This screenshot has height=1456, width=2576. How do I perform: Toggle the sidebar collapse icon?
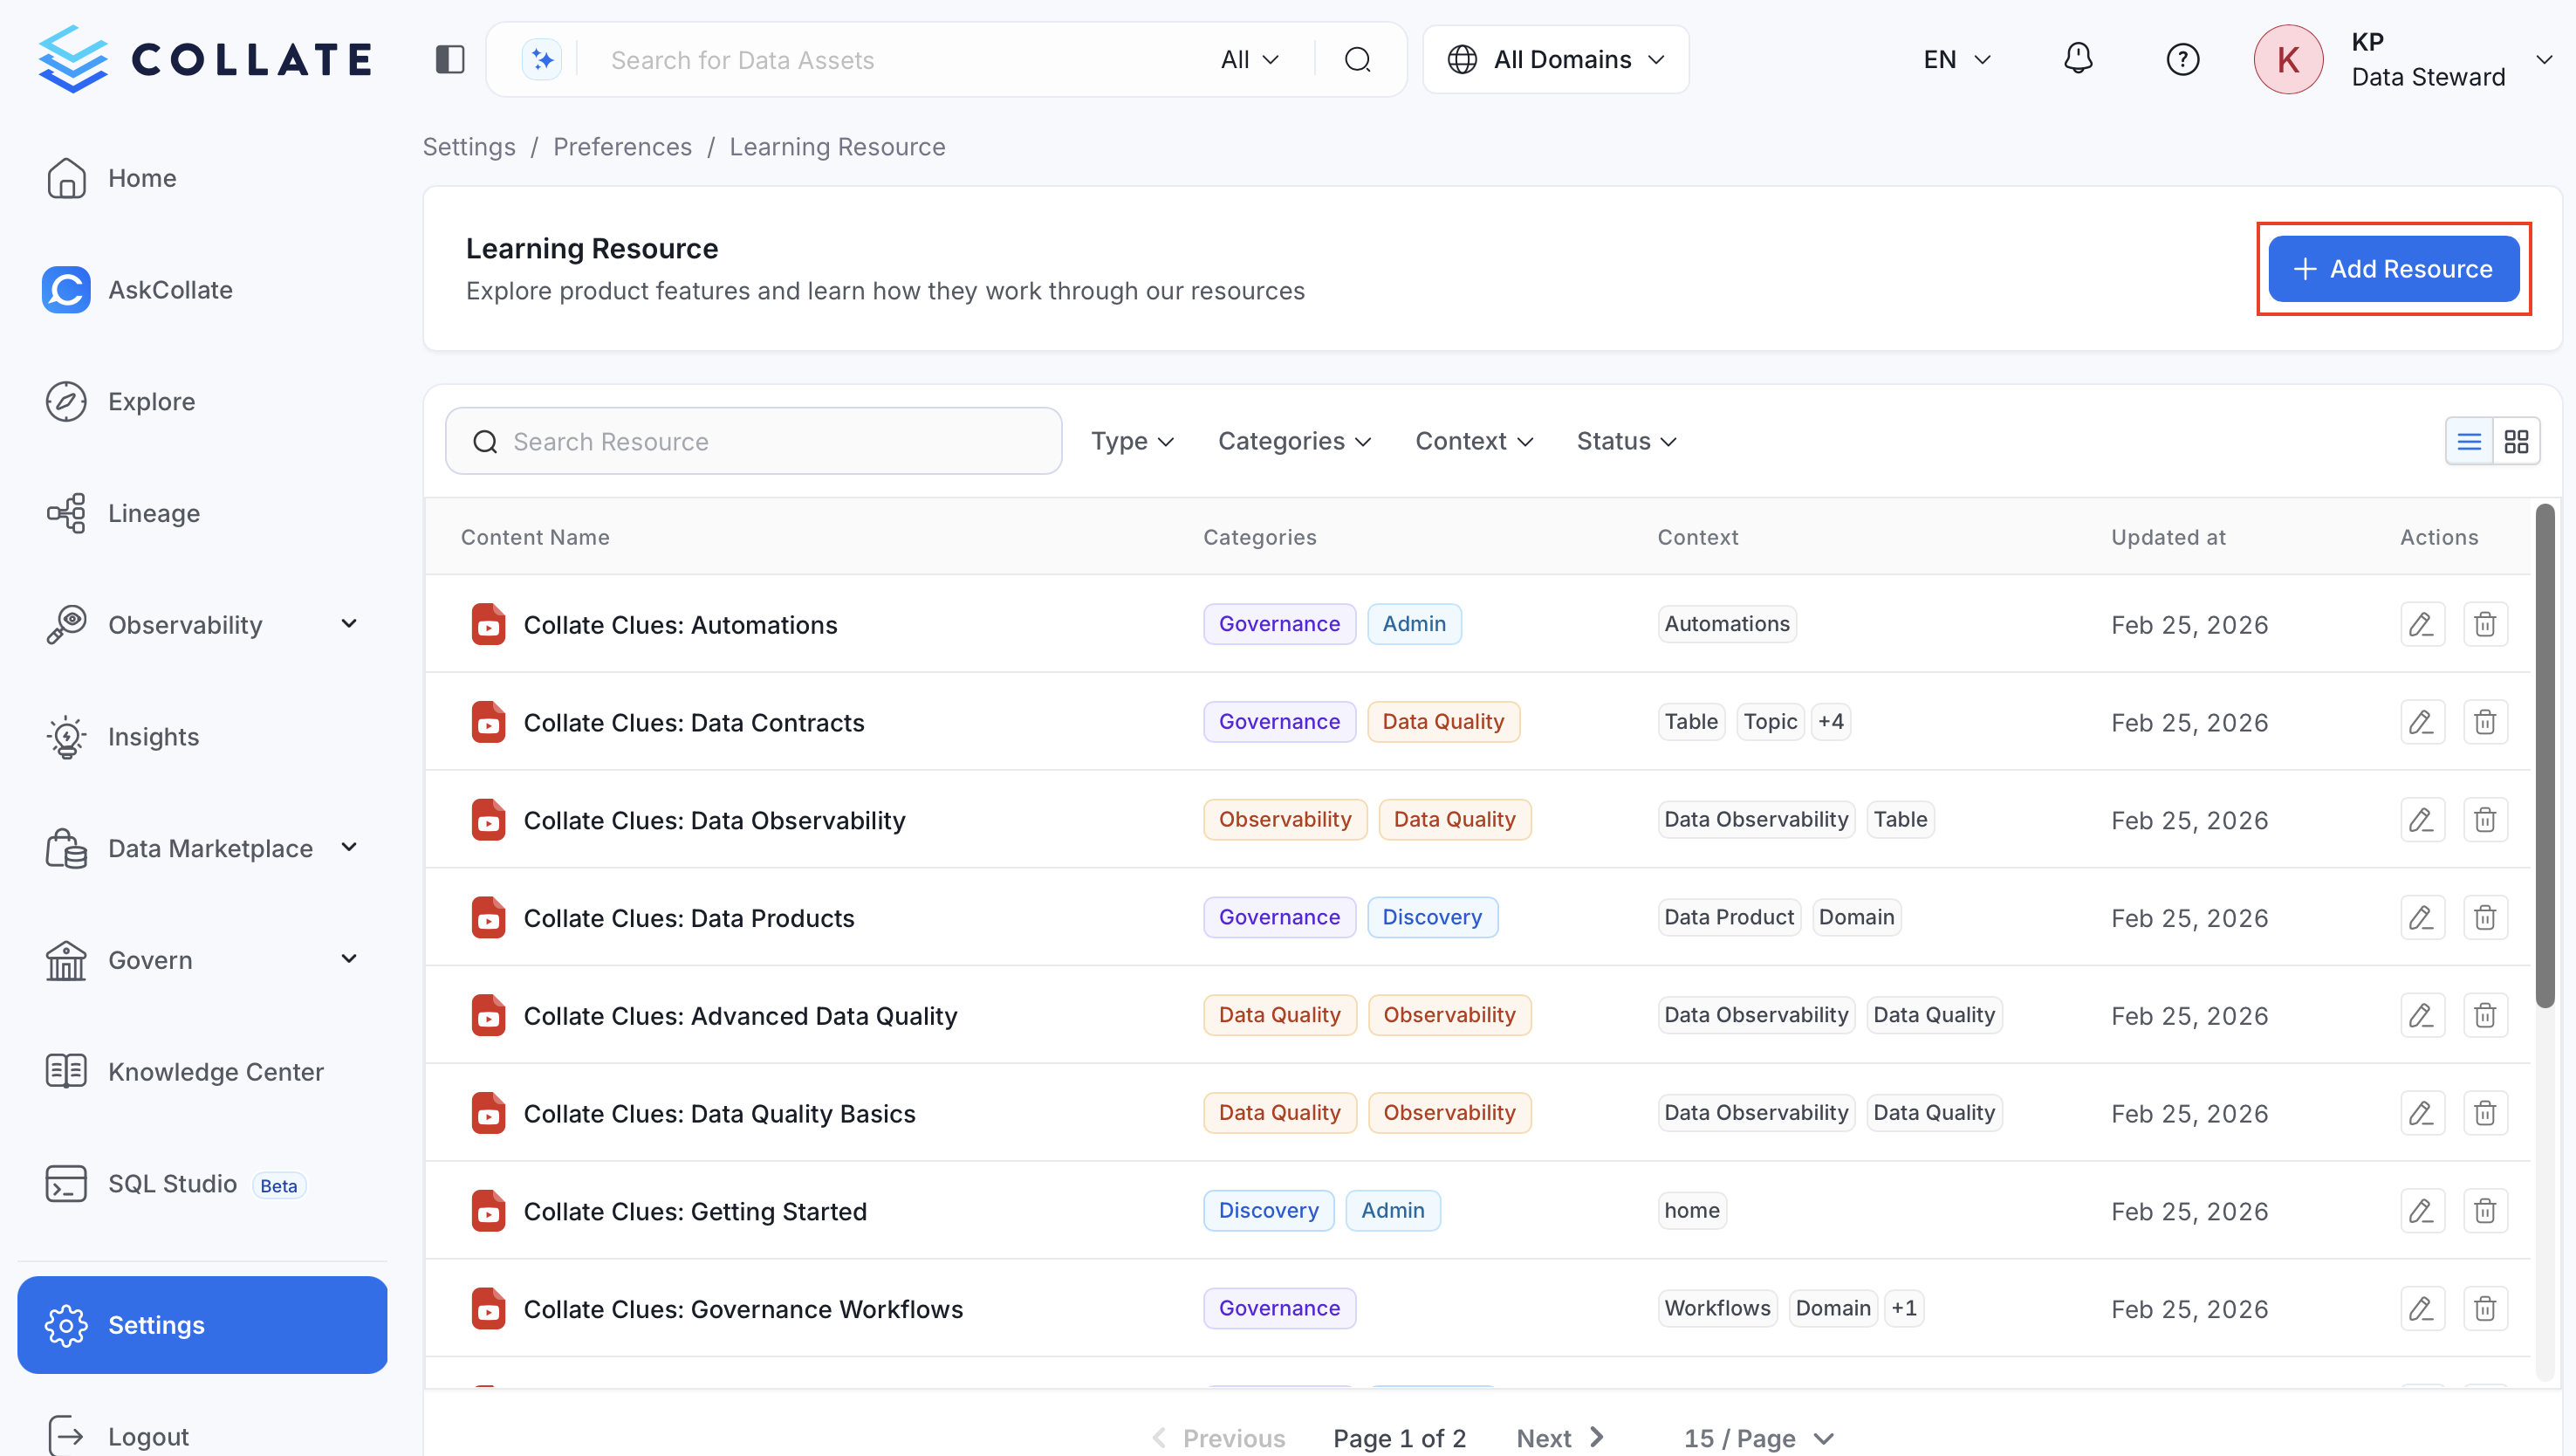(x=450, y=60)
